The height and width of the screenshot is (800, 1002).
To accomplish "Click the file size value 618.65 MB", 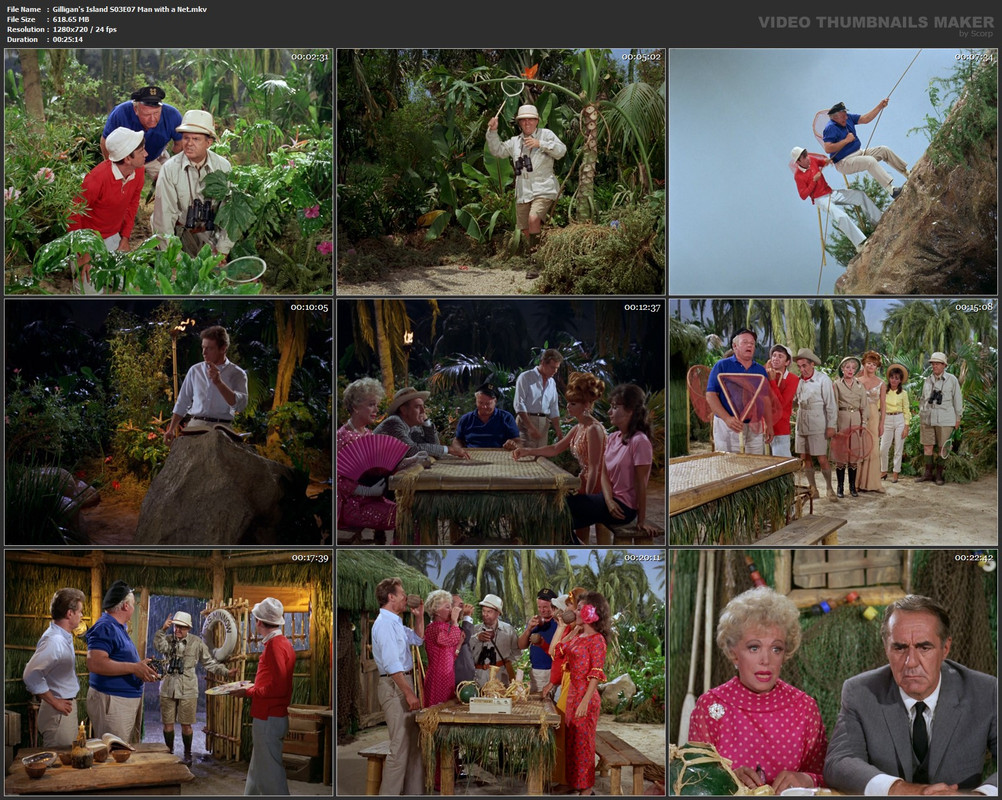I will [71, 19].
